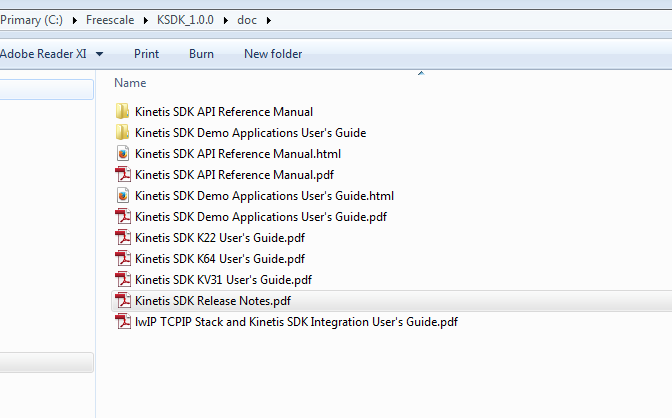Sort files by the Name column header
Screen dimensions: 672x418
(131, 83)
